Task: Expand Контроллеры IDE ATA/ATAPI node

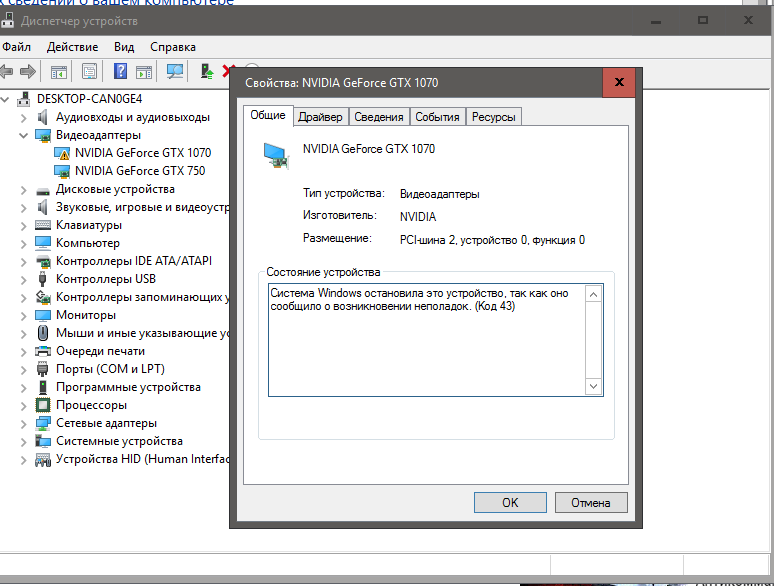Action: [x=23, y=261]
